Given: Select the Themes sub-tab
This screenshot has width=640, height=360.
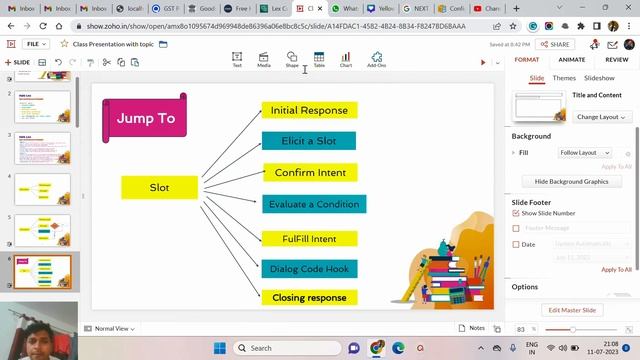Looking at the screenshot, I should [x=564, y=78].
